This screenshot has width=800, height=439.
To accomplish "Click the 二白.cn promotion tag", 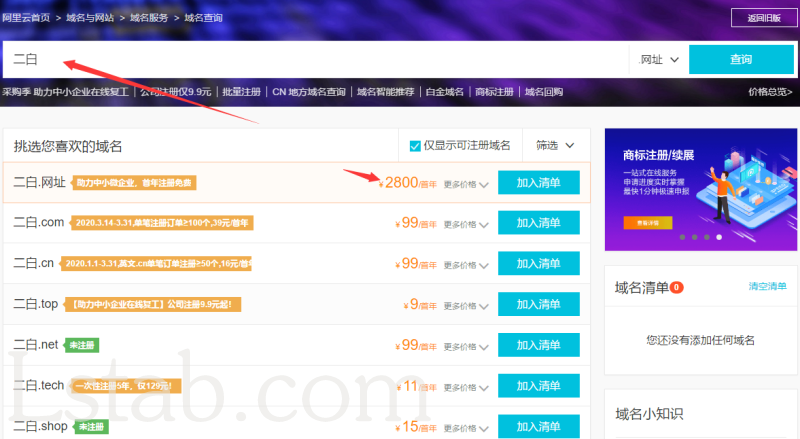I will (x=156, y=264).
